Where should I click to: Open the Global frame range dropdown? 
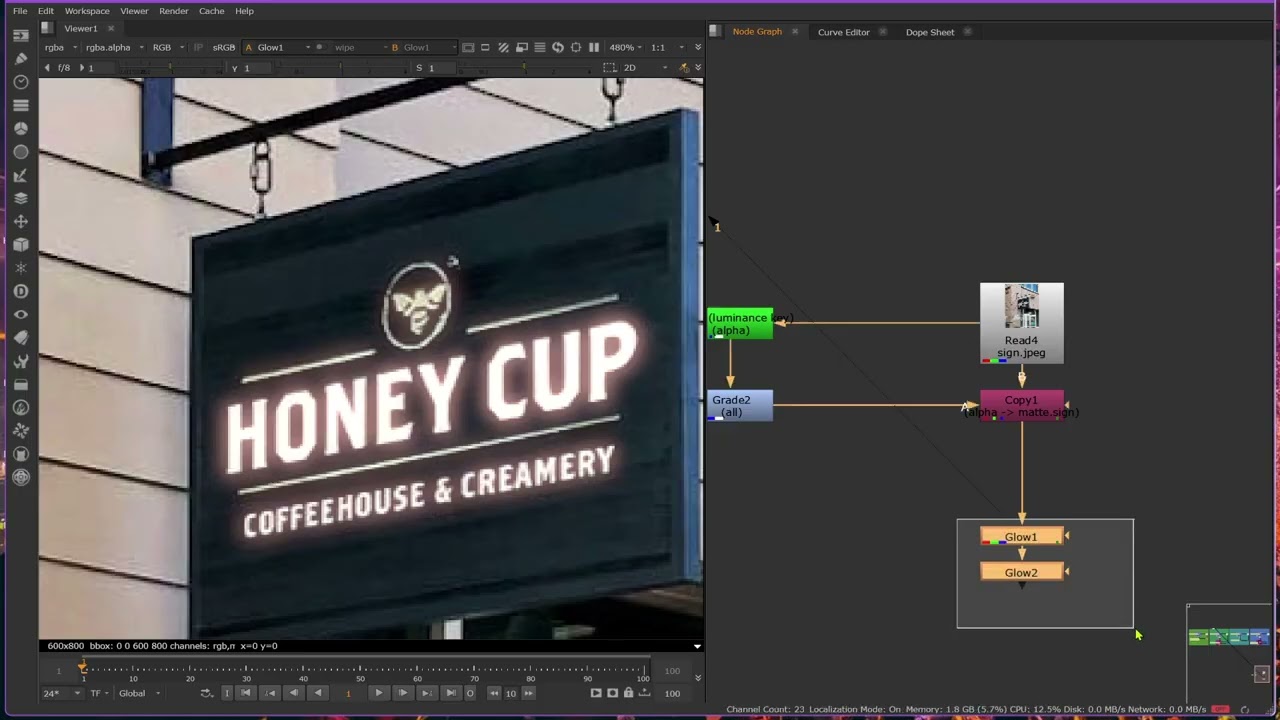[138, 693]
